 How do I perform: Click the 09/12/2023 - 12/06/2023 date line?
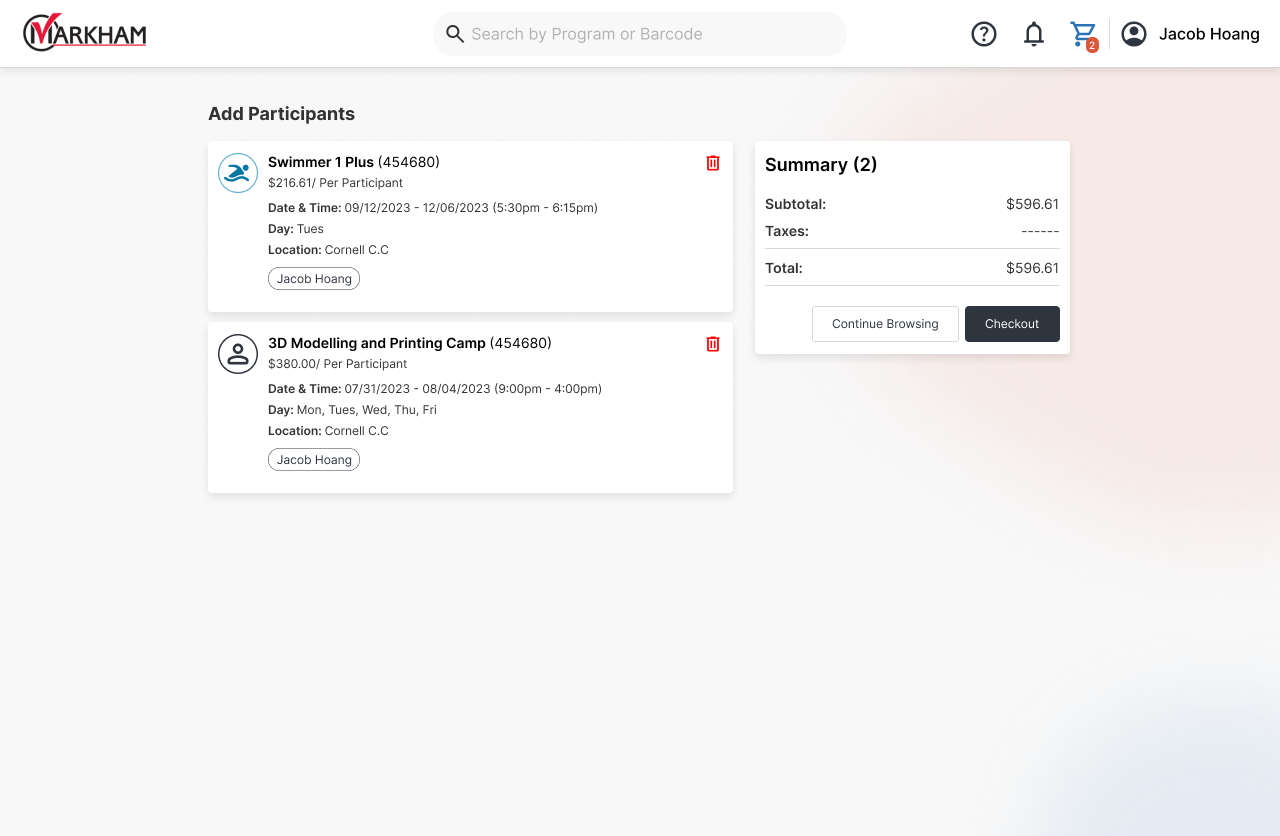pos(433,208)
